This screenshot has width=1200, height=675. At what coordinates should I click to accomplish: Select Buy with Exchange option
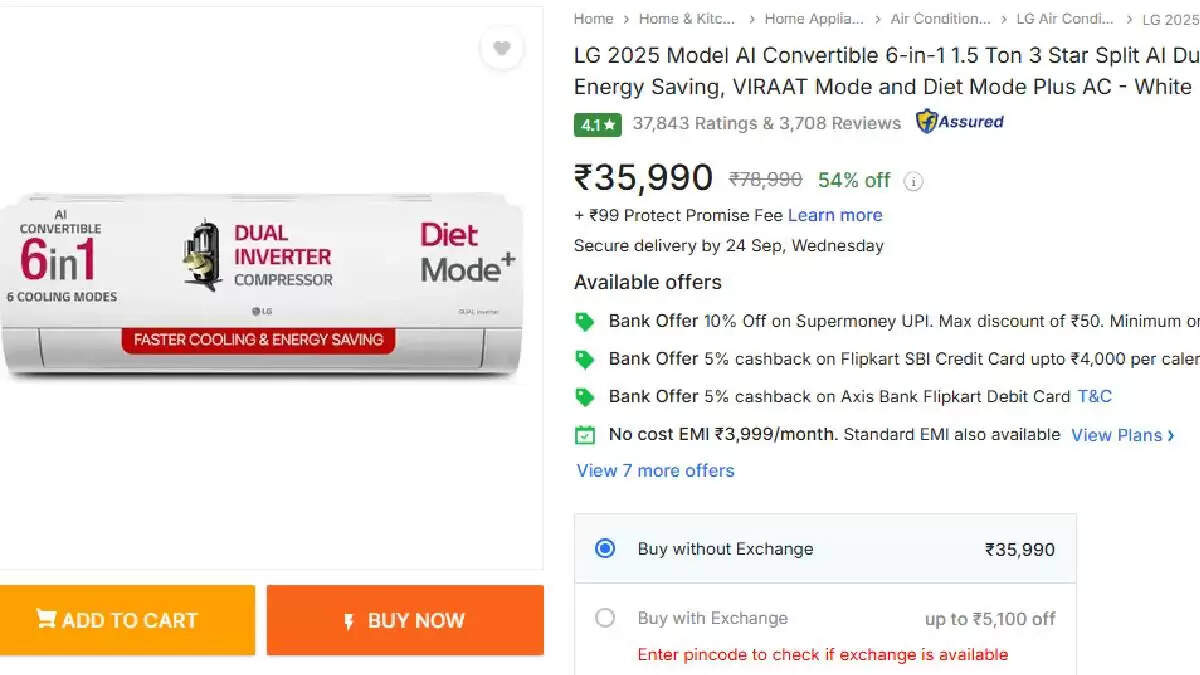[x=604, y=618]
